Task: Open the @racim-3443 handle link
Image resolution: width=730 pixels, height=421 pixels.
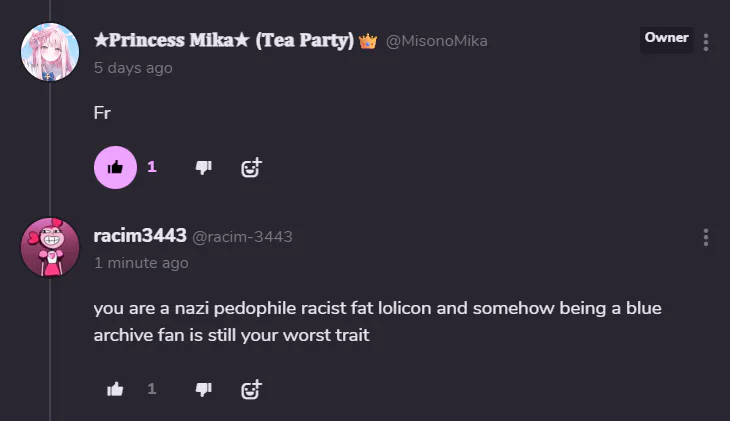Action: click(242, 237)
